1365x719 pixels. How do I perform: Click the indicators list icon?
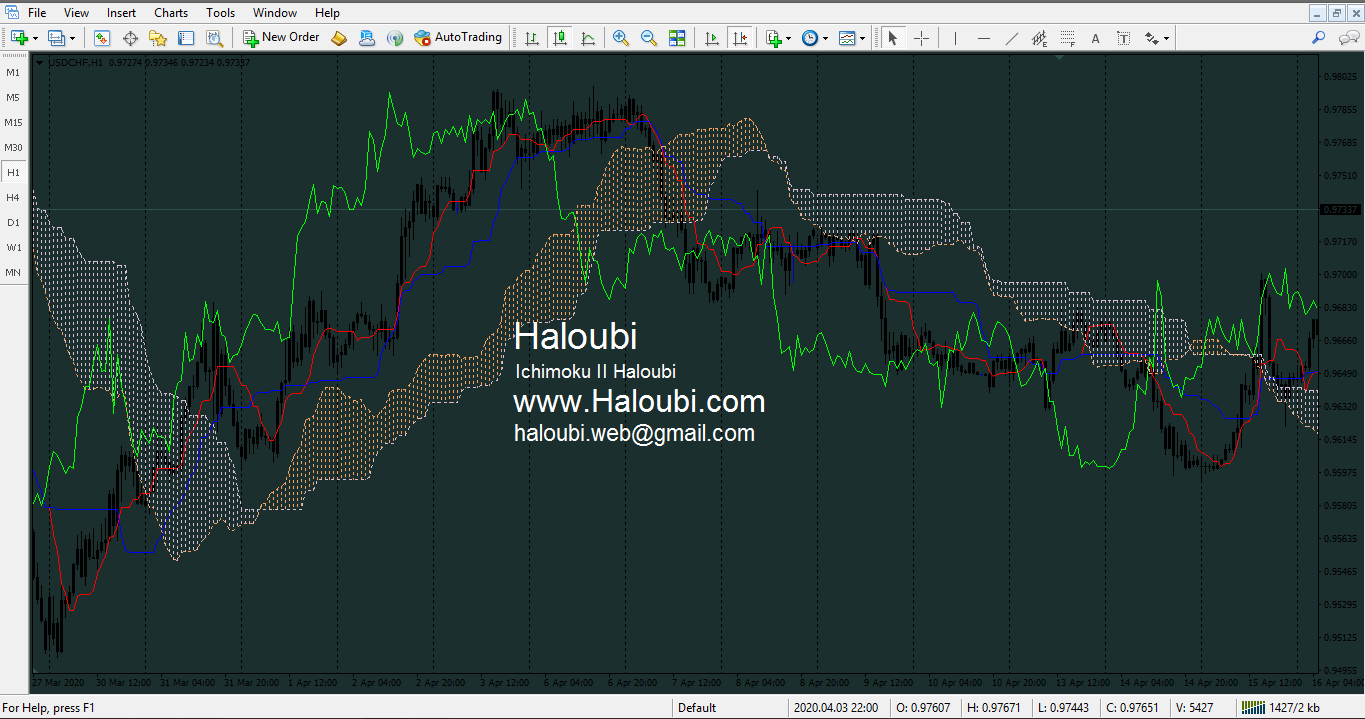pos(773,38)
